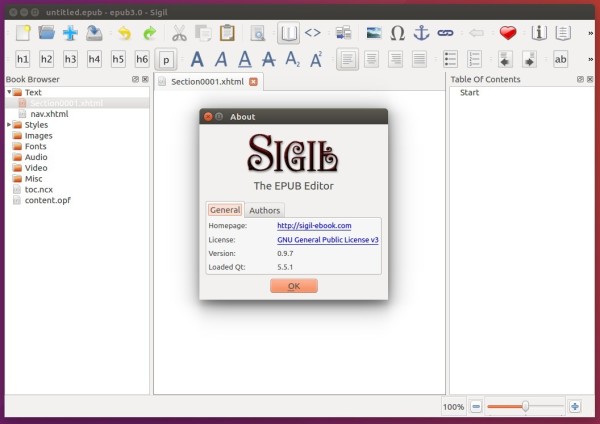
Task: Collapse the Text folder
Action: click(x=9, y=92)
